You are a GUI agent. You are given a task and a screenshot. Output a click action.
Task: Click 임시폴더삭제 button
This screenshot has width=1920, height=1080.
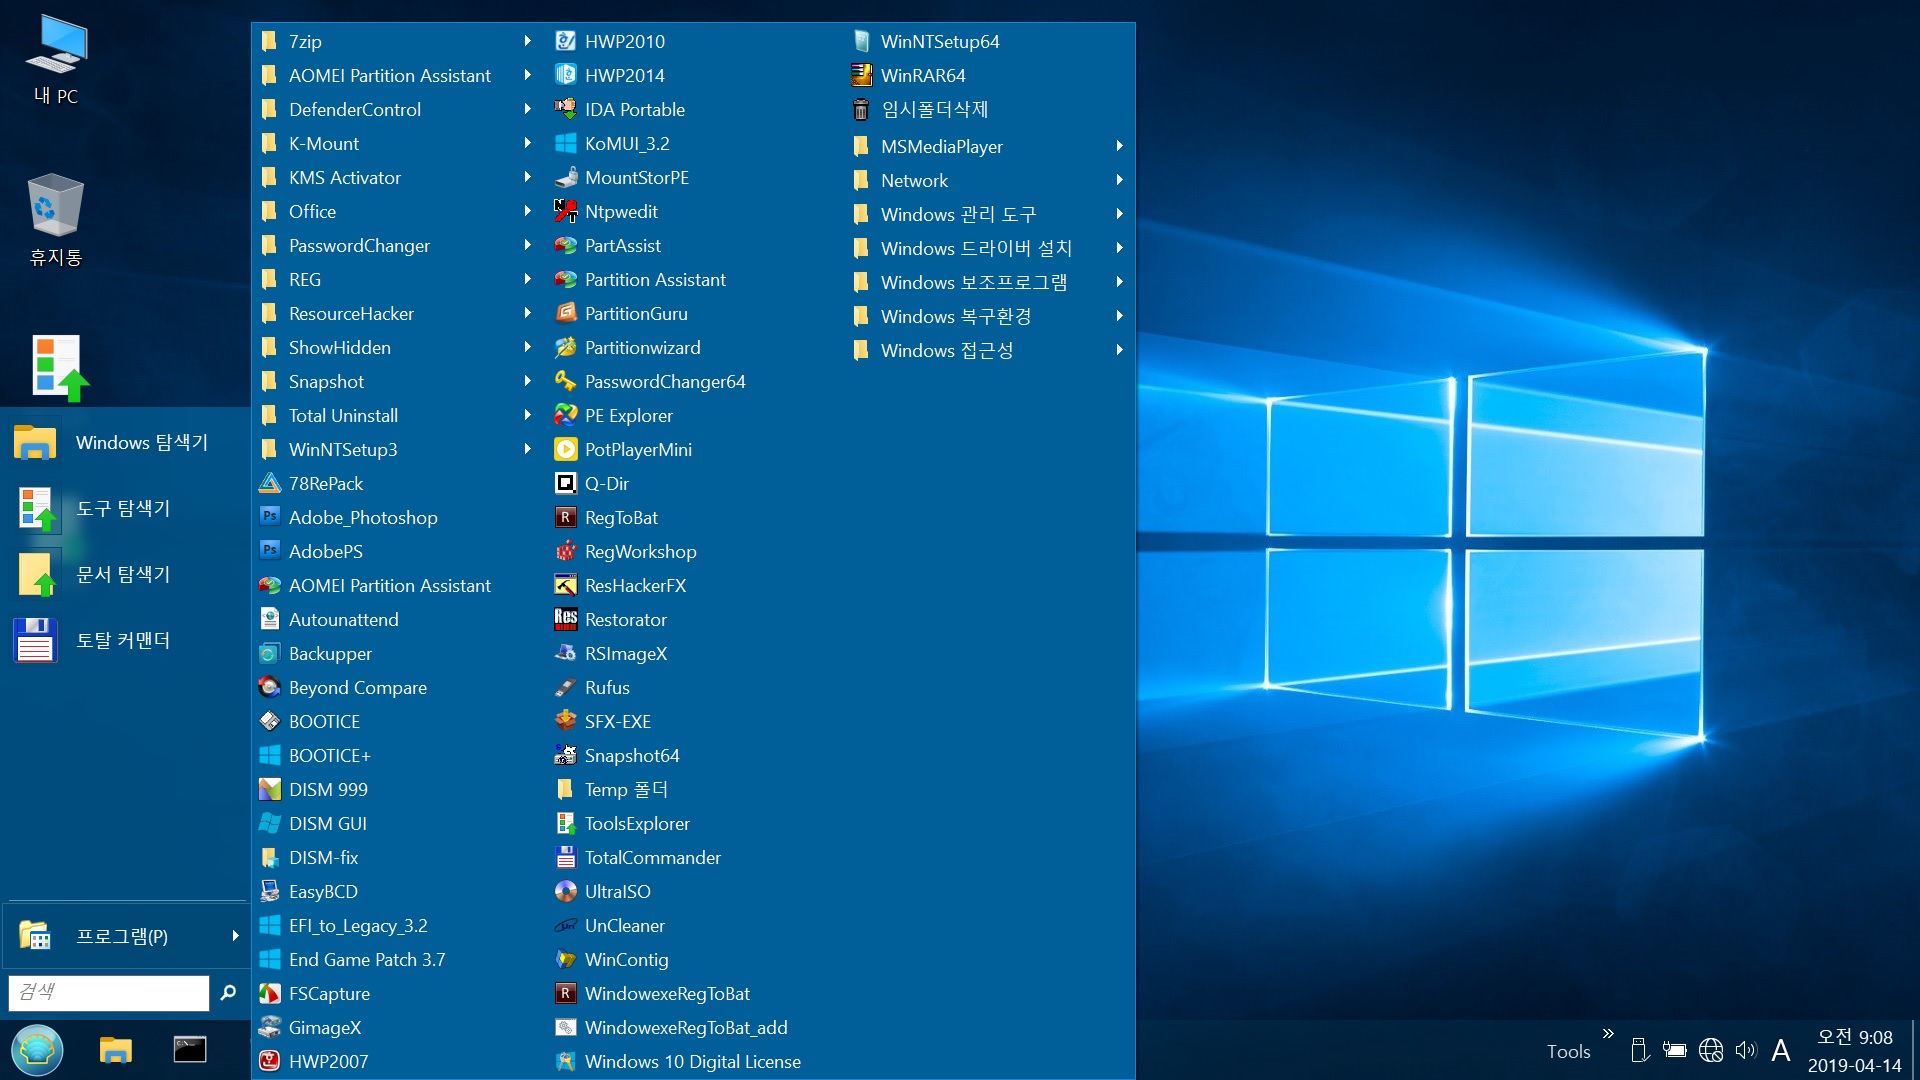click(x=936, y=111)
